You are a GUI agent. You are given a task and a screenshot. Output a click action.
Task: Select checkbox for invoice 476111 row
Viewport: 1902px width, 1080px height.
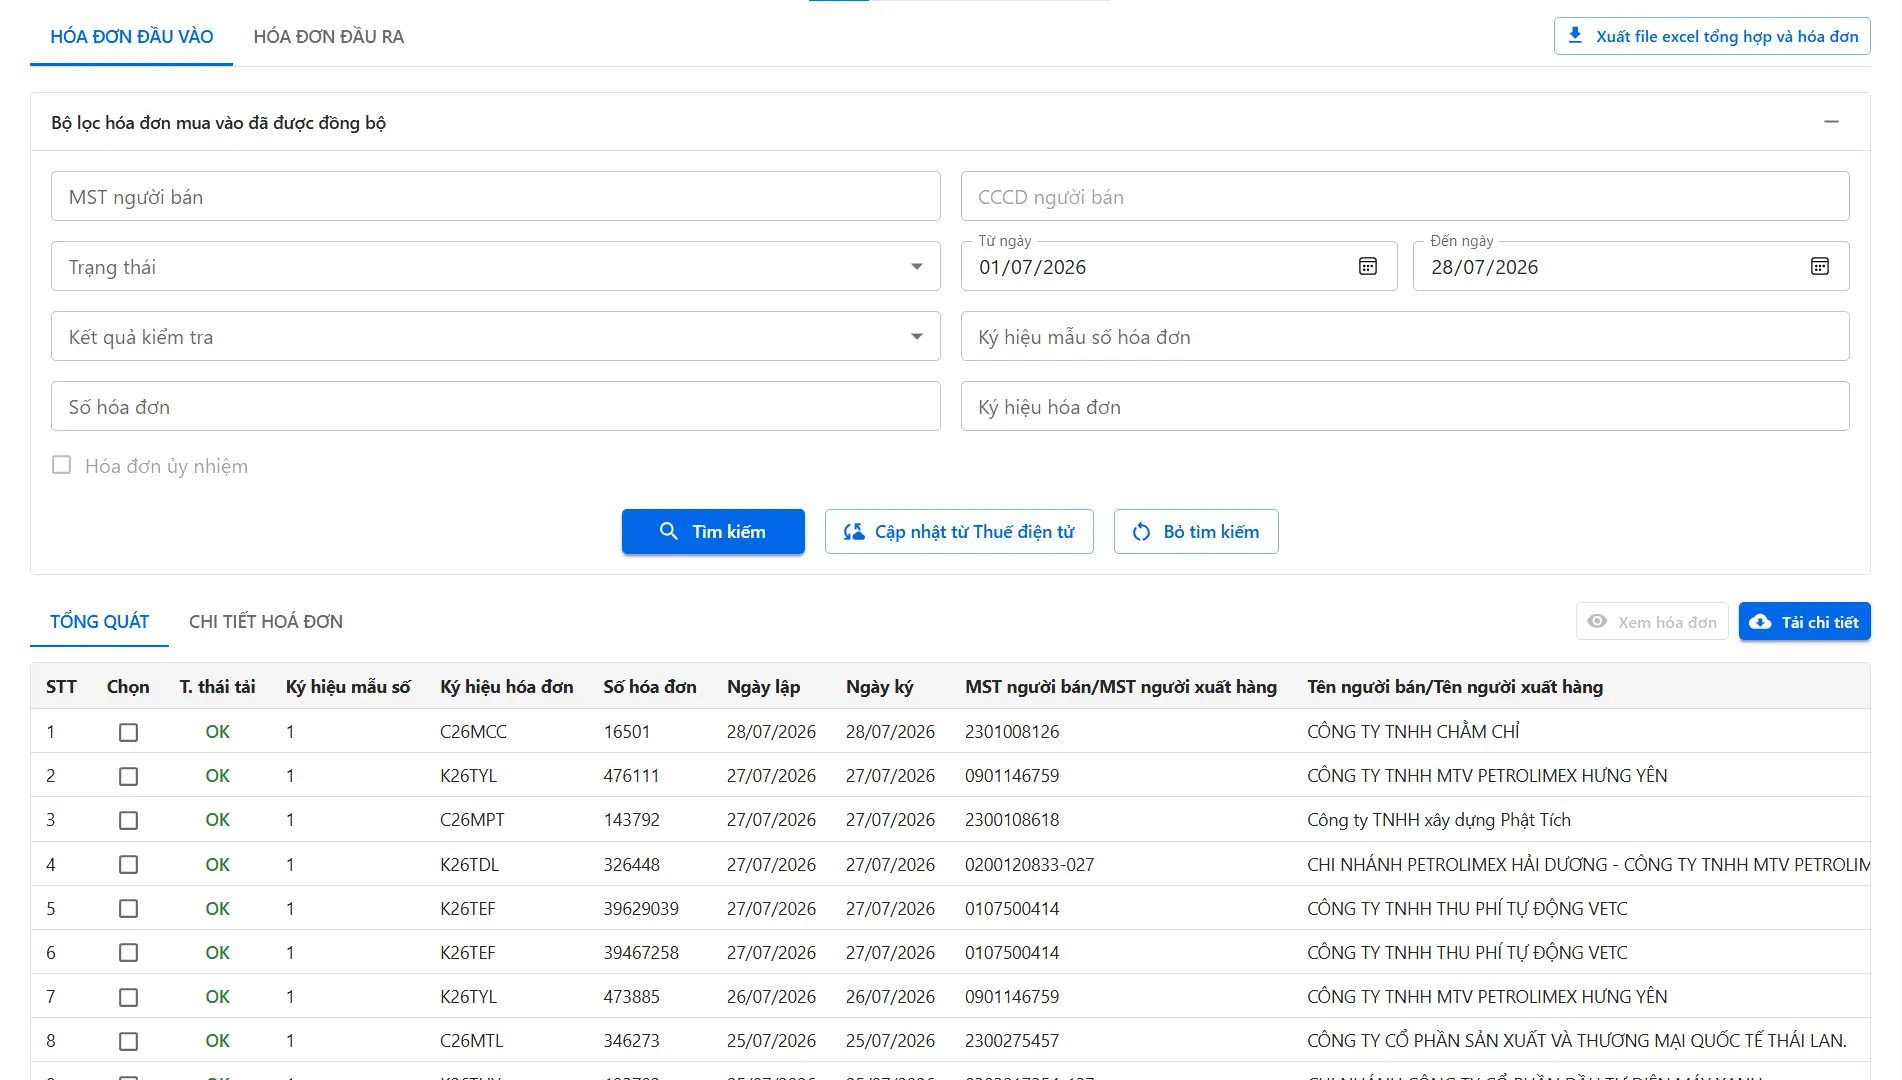(128, 776)
